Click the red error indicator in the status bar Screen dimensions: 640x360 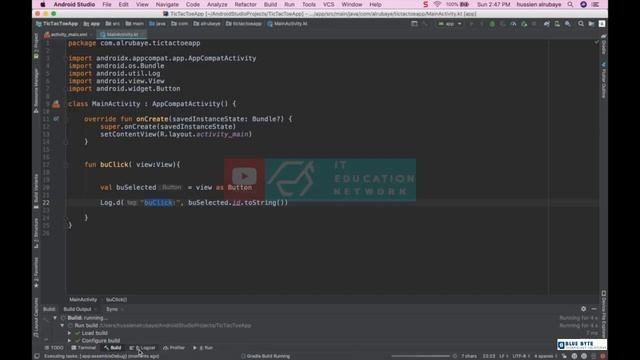coord(602,356)
